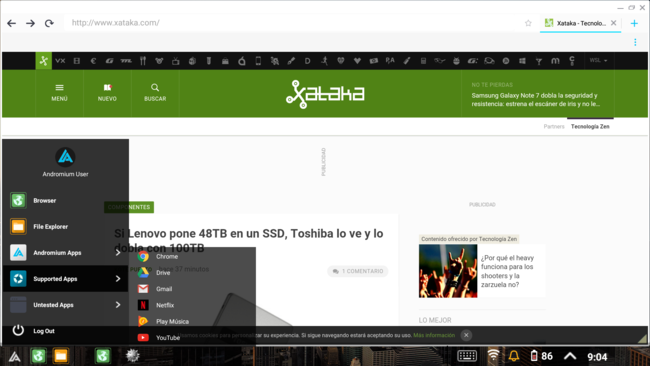Click battery 86 indicator
The image size is (650, 366).
coord(542,356)
